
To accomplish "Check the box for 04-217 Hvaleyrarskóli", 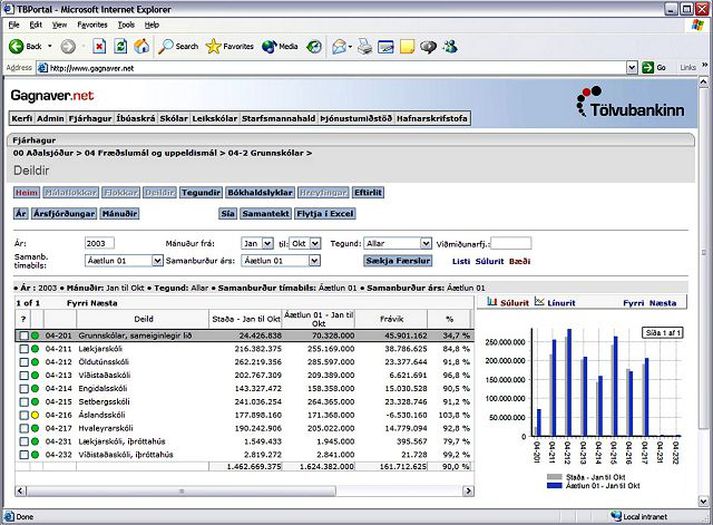I will coord(24,428).
